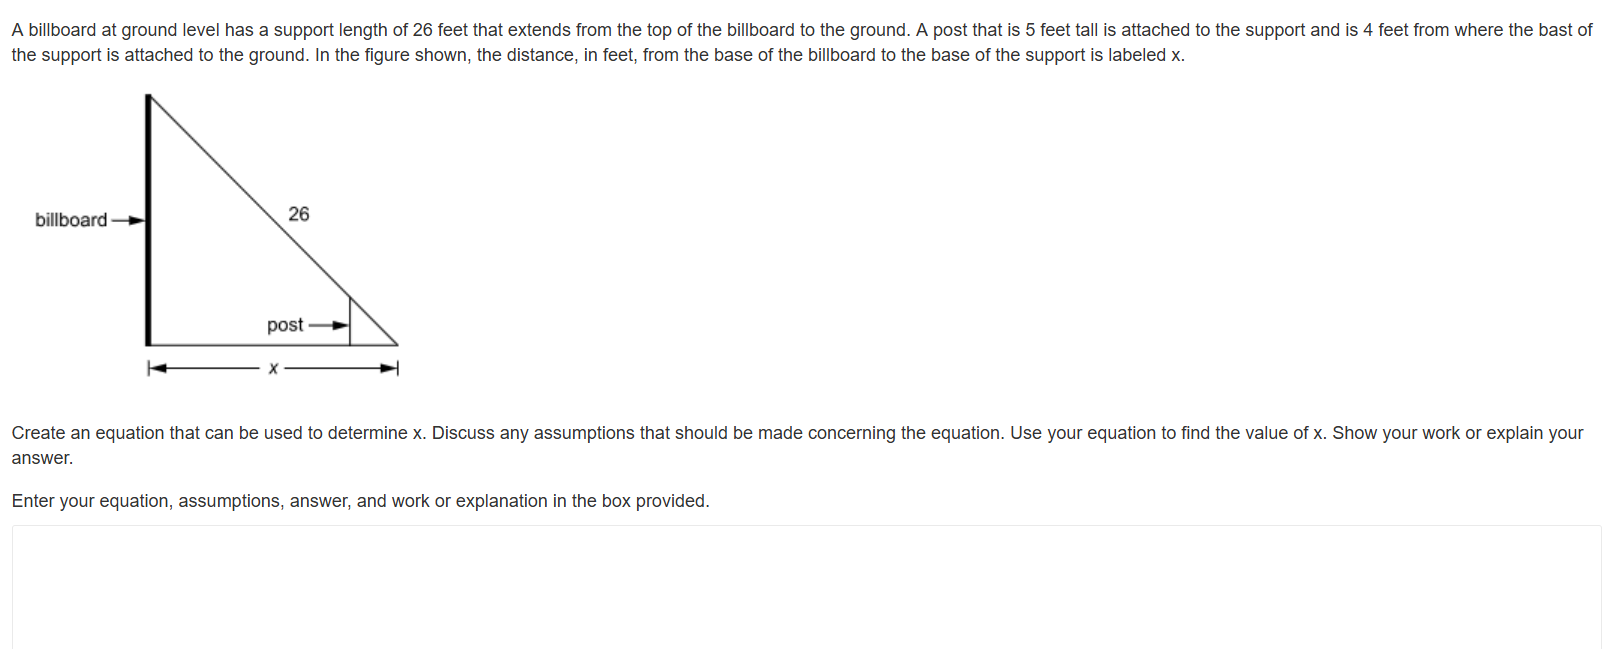Image resolution: width=1623 pixels, height=649 pixels.
Task: Click the x dimension label below the triangle
Action: tap(273, 369)
